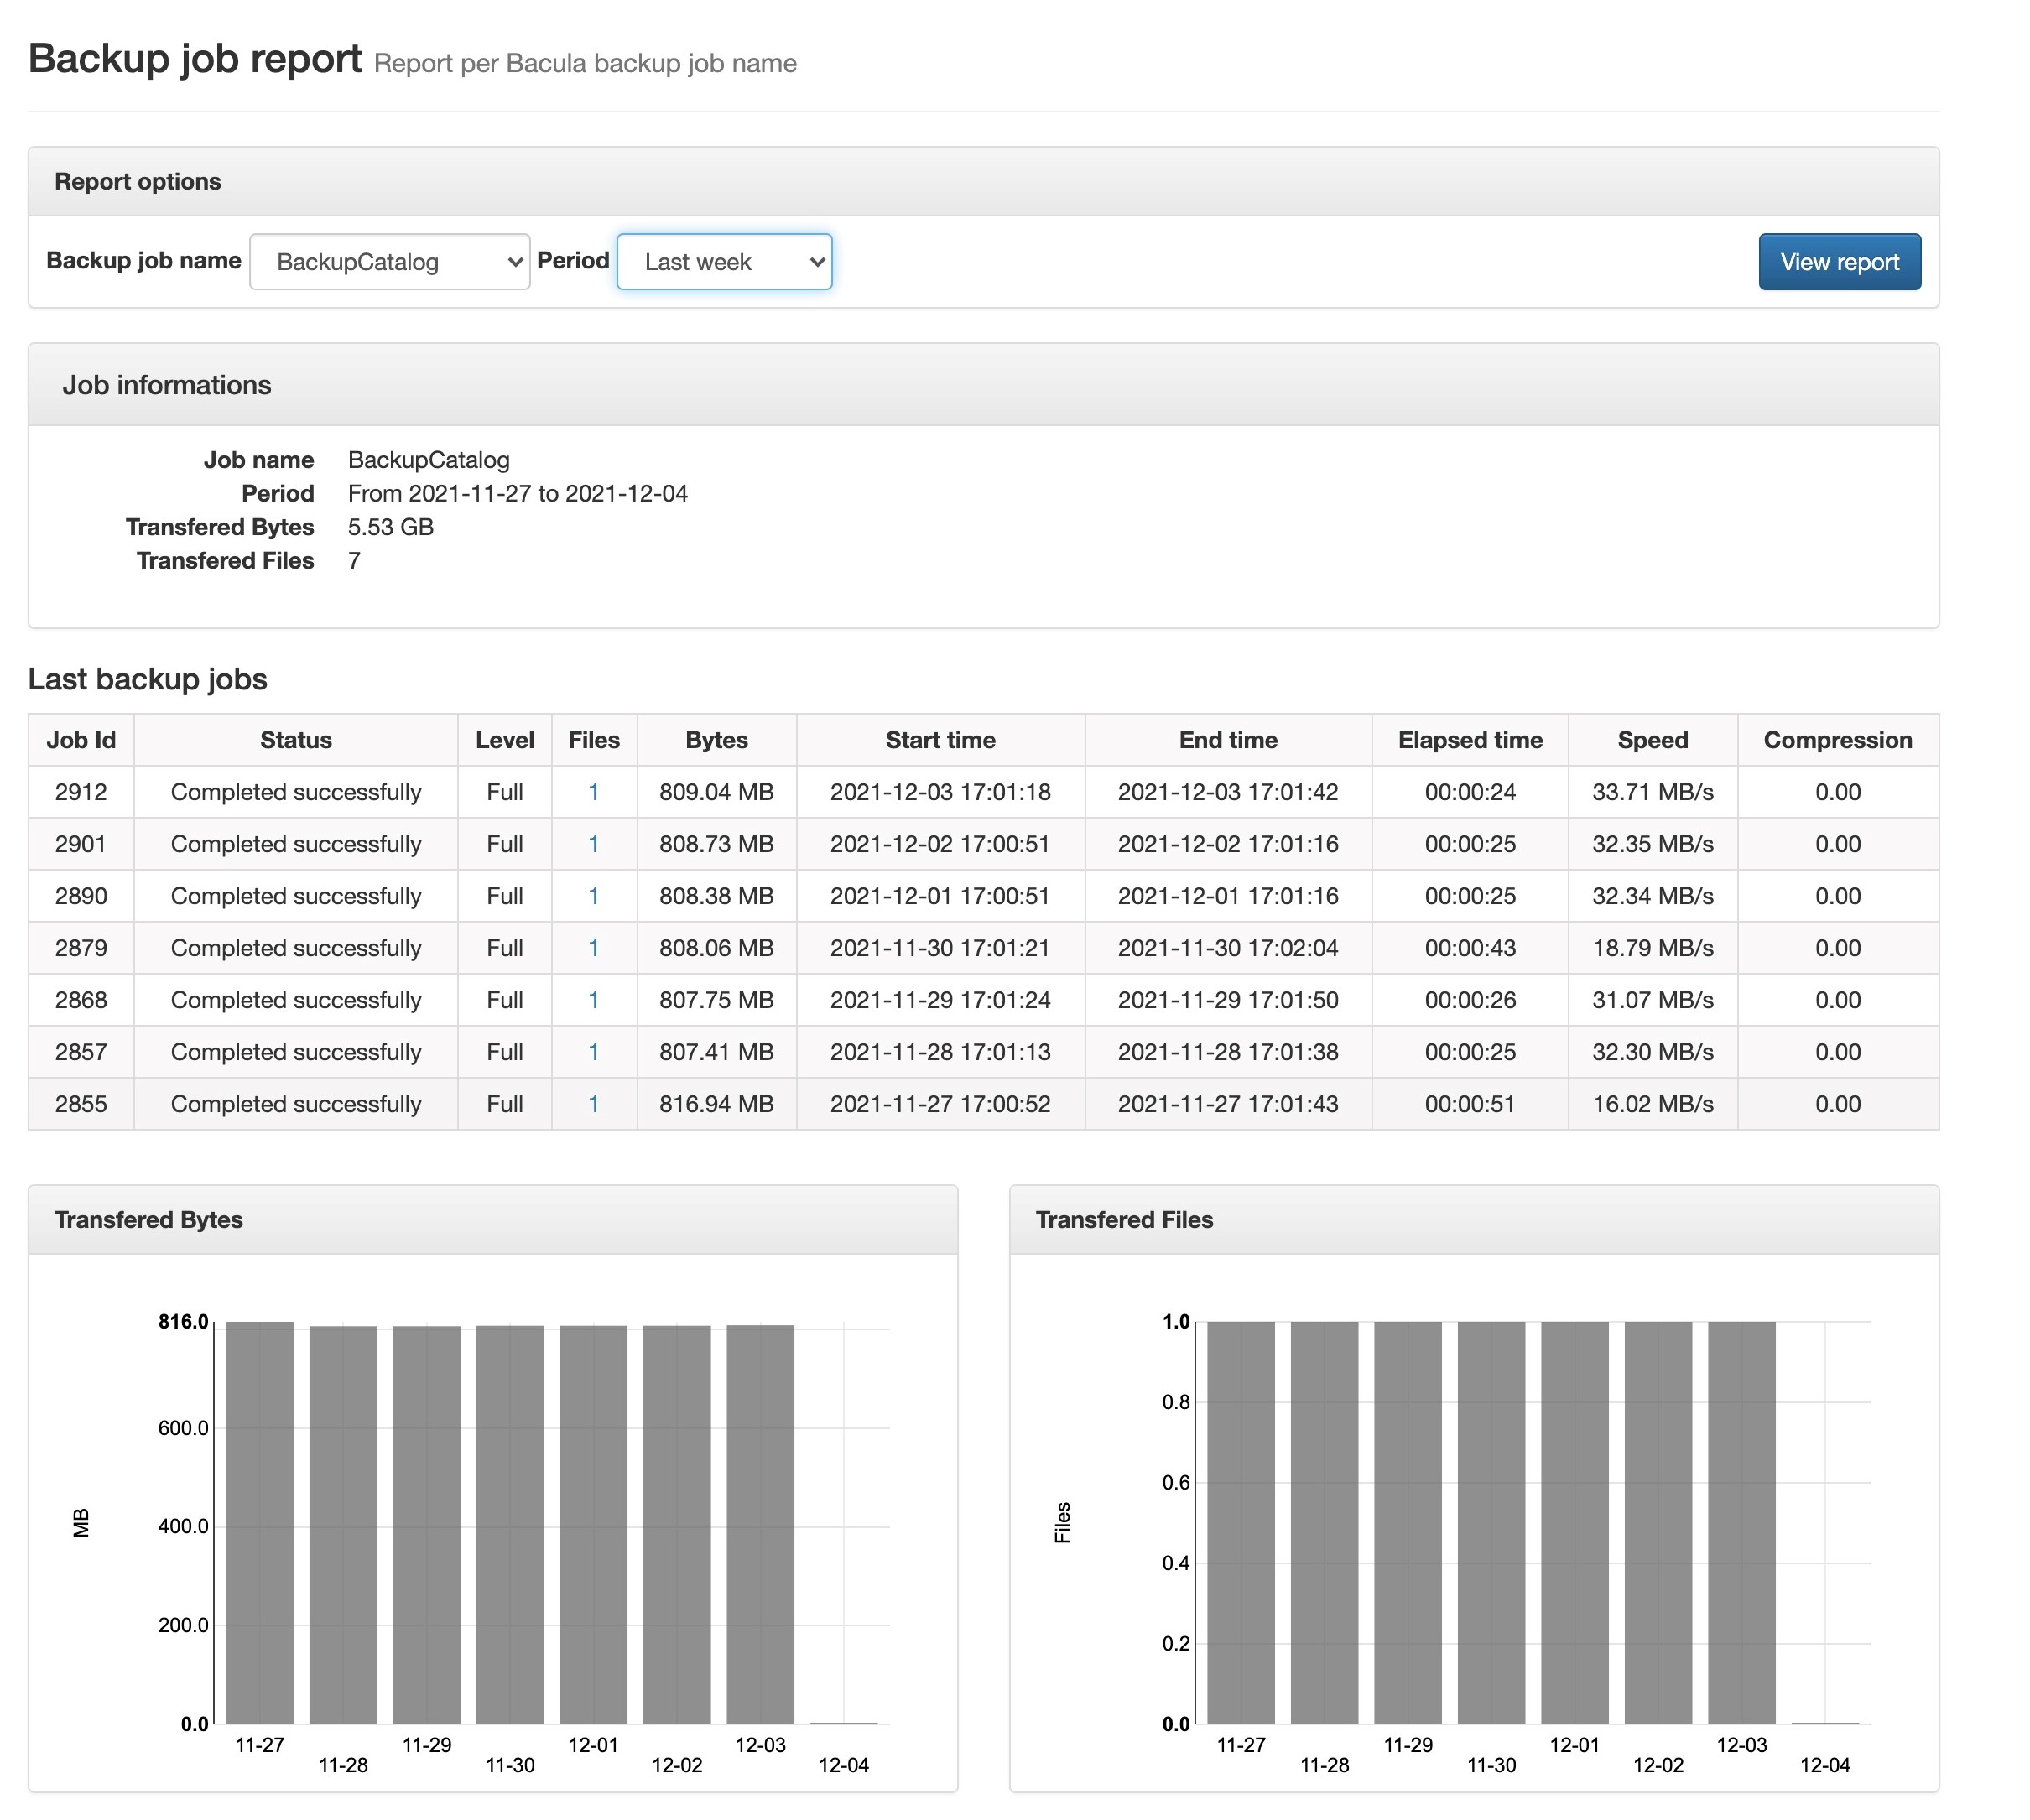Screen dimensions: 2030x1820
Task: Click the 11-27 bar in Transfered Bytes chart
Action: 260,1522
